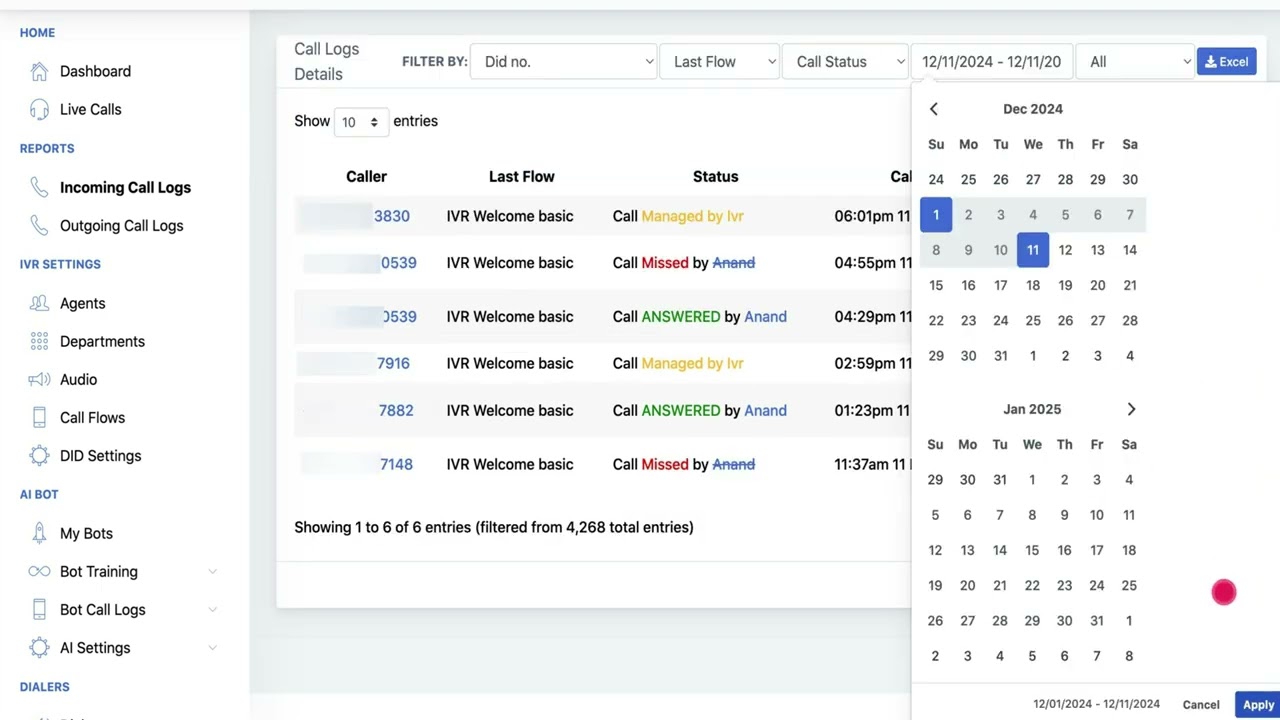Open caller number ending 3830

coord(392,216)
